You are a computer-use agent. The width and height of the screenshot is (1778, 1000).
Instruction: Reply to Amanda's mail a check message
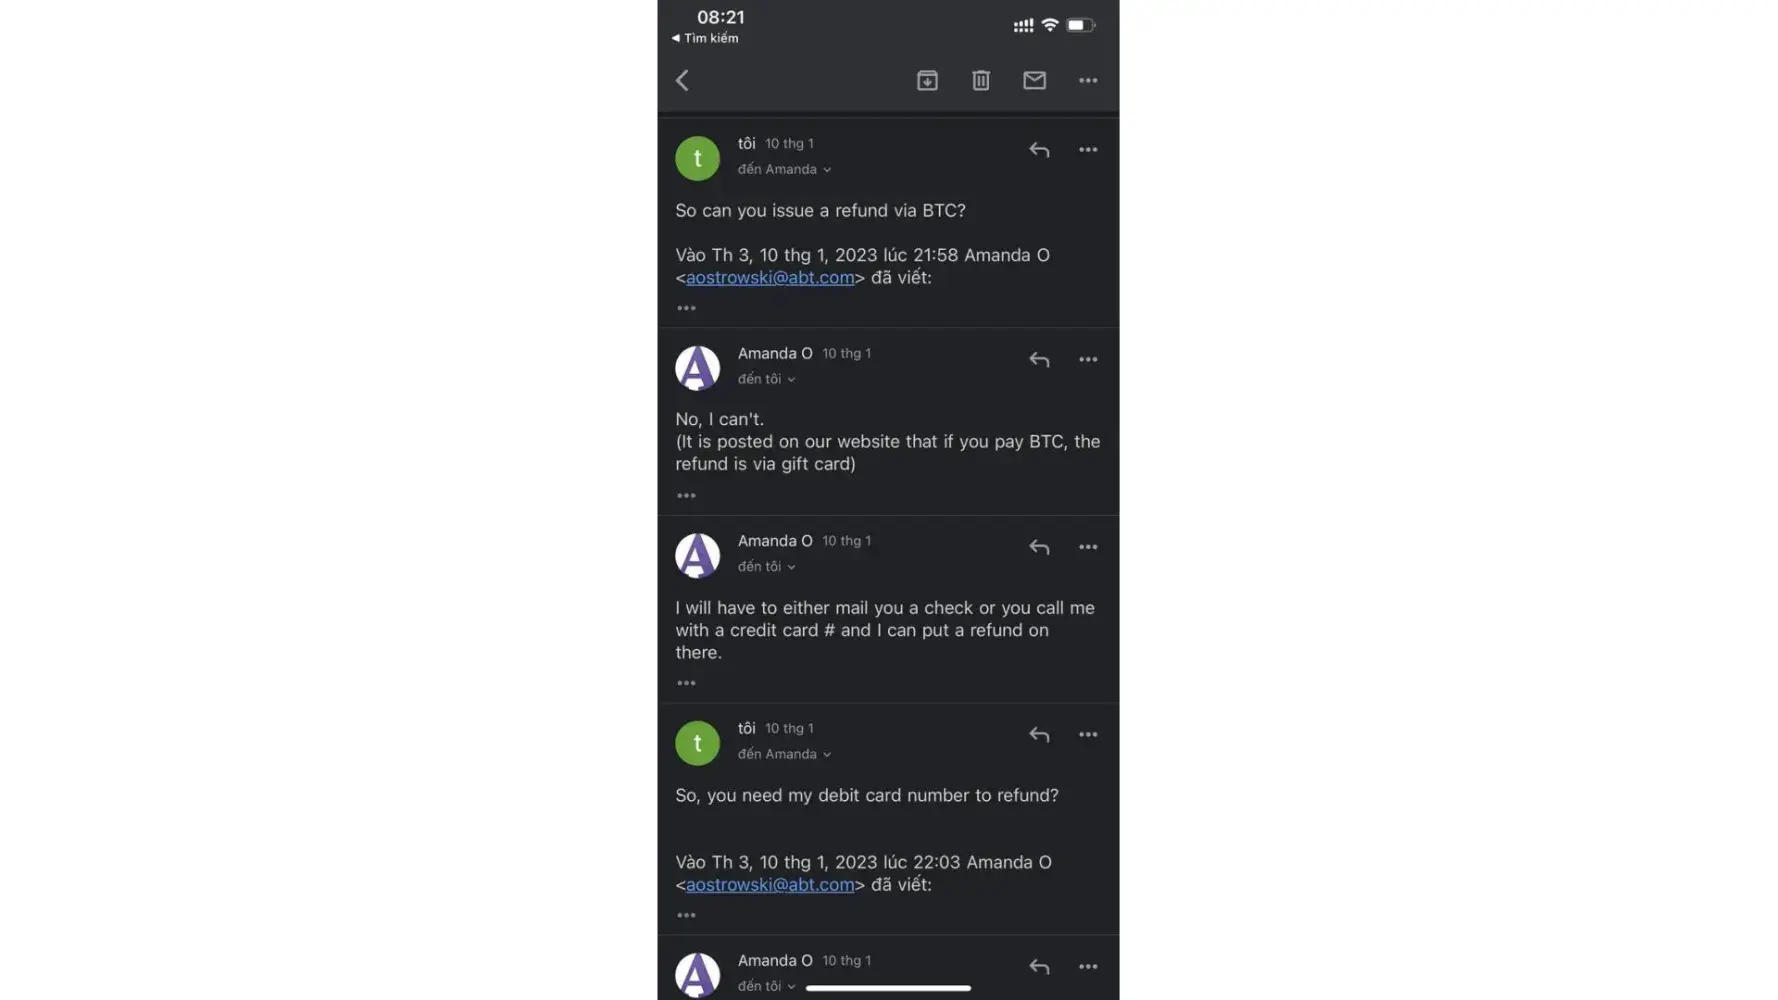[x=1039, y=547]
